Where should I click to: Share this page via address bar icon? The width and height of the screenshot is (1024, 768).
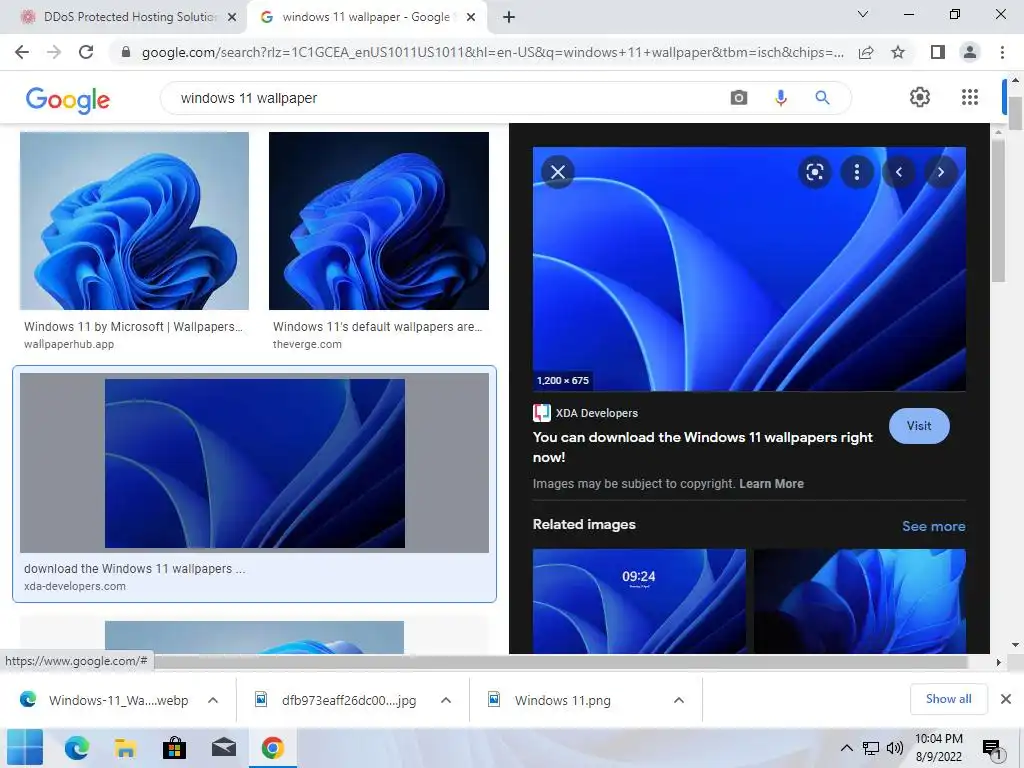tap(866, 52)
